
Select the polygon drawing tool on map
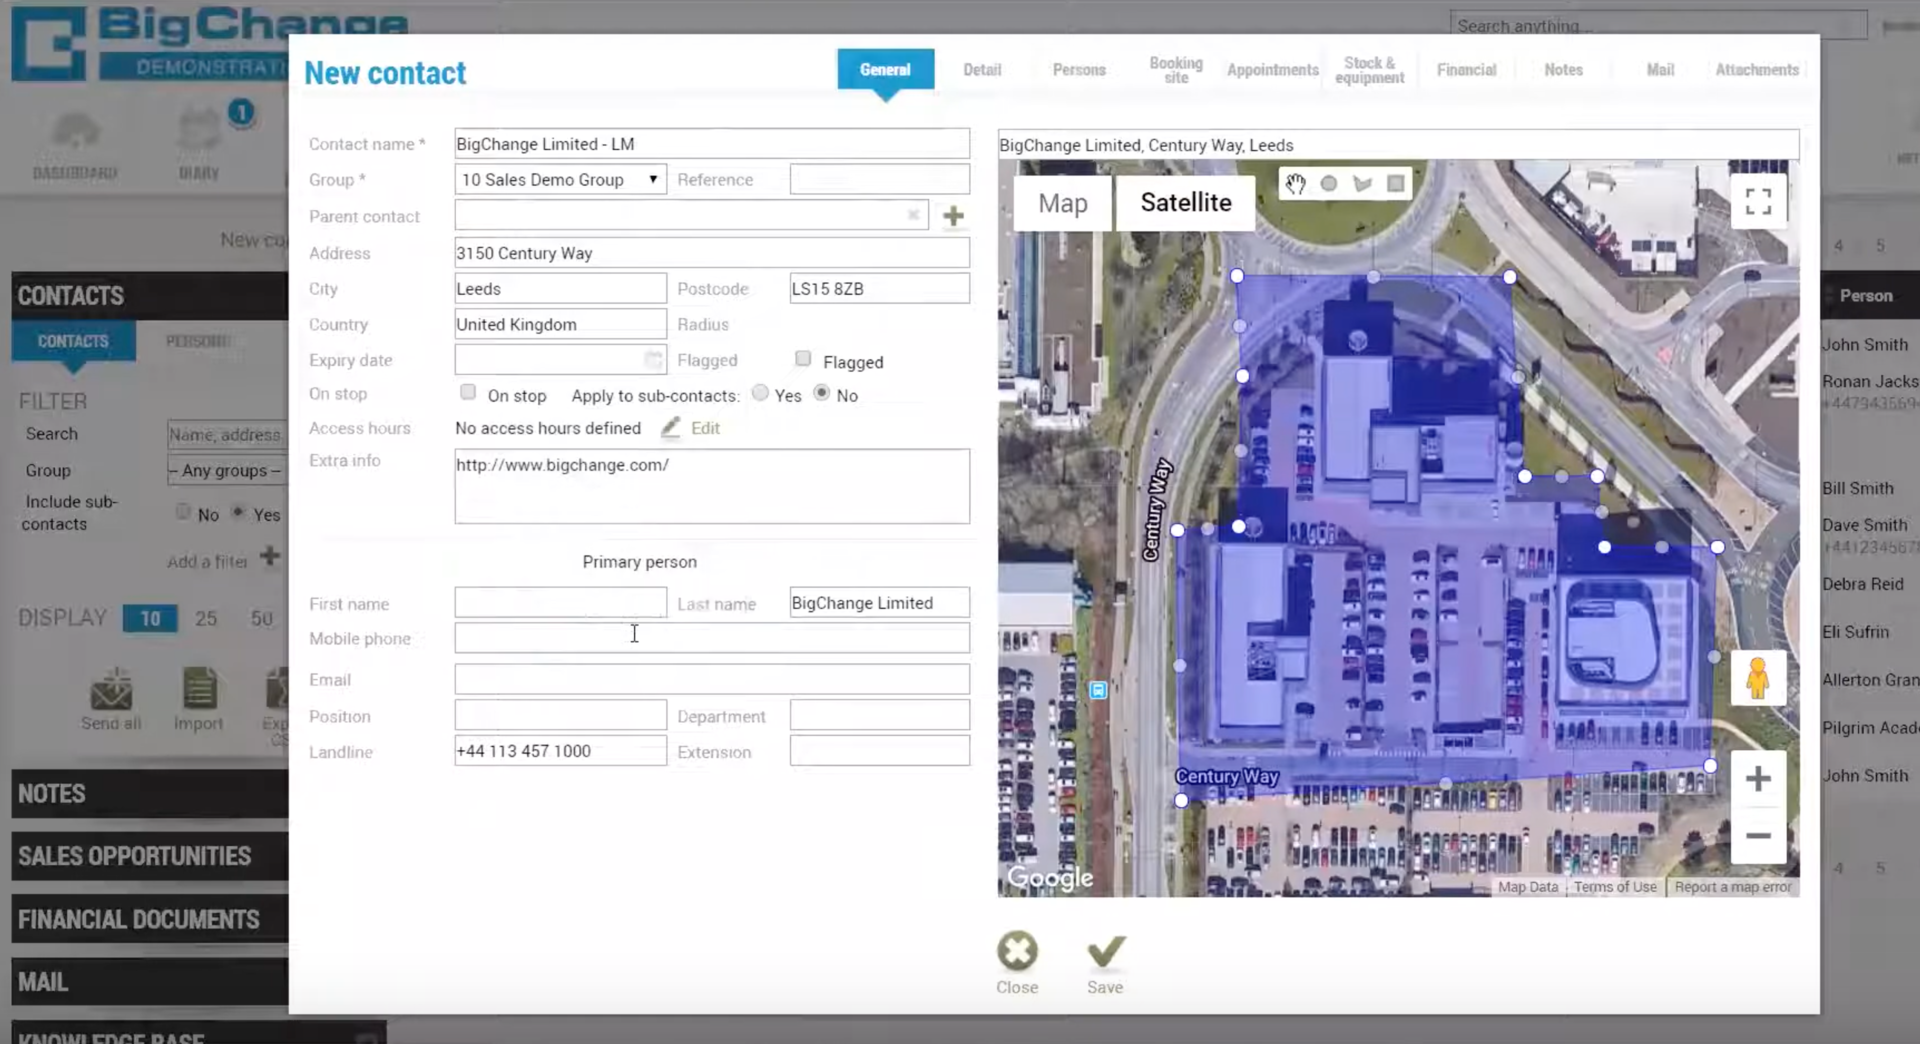point(1362,184)
